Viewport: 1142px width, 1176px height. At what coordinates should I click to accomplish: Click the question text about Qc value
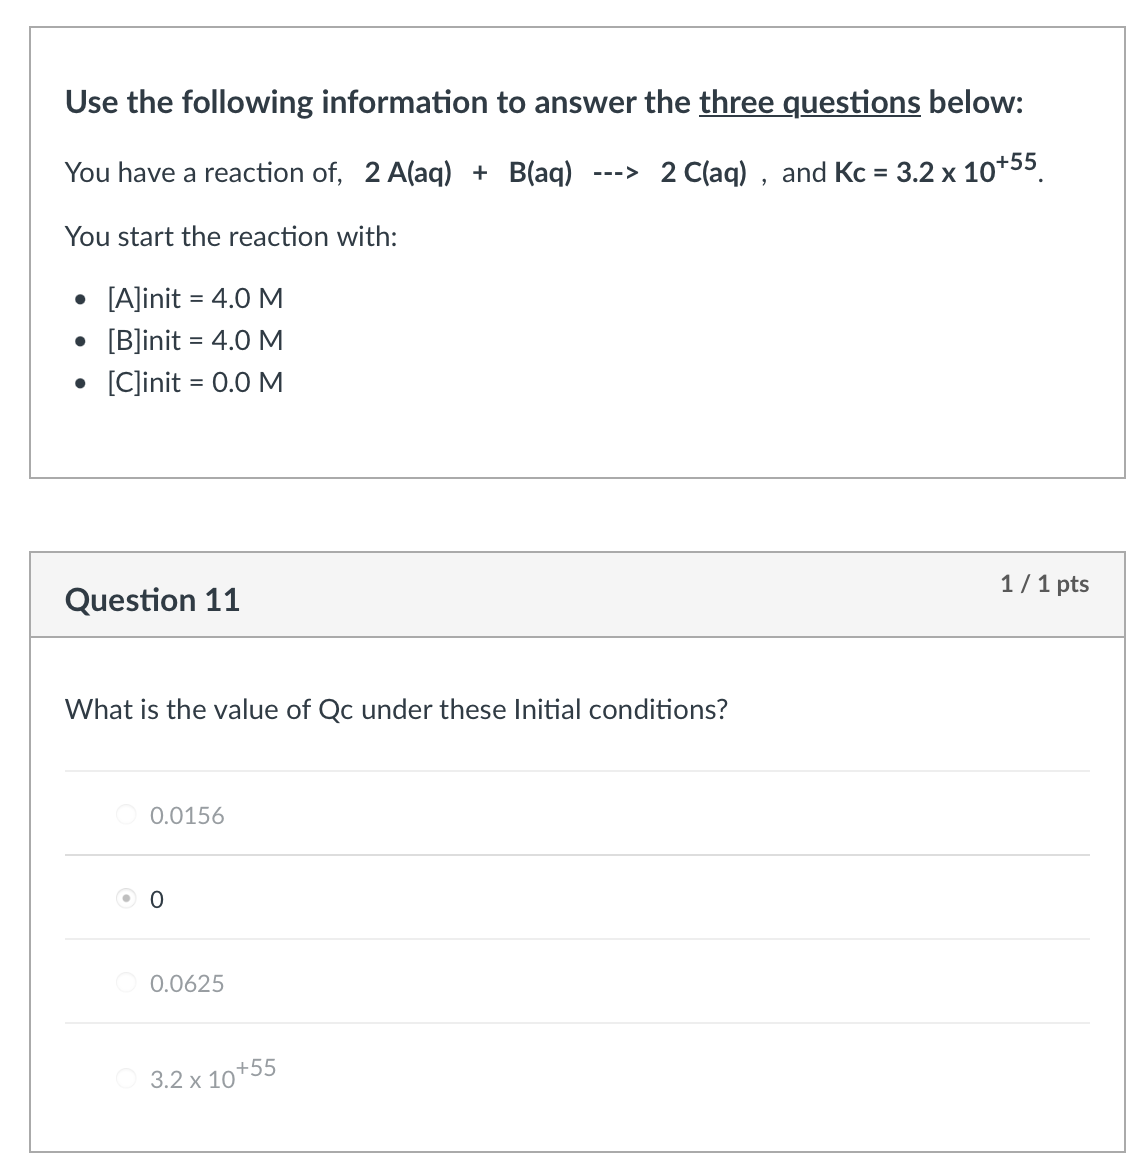tap(396, 709)
